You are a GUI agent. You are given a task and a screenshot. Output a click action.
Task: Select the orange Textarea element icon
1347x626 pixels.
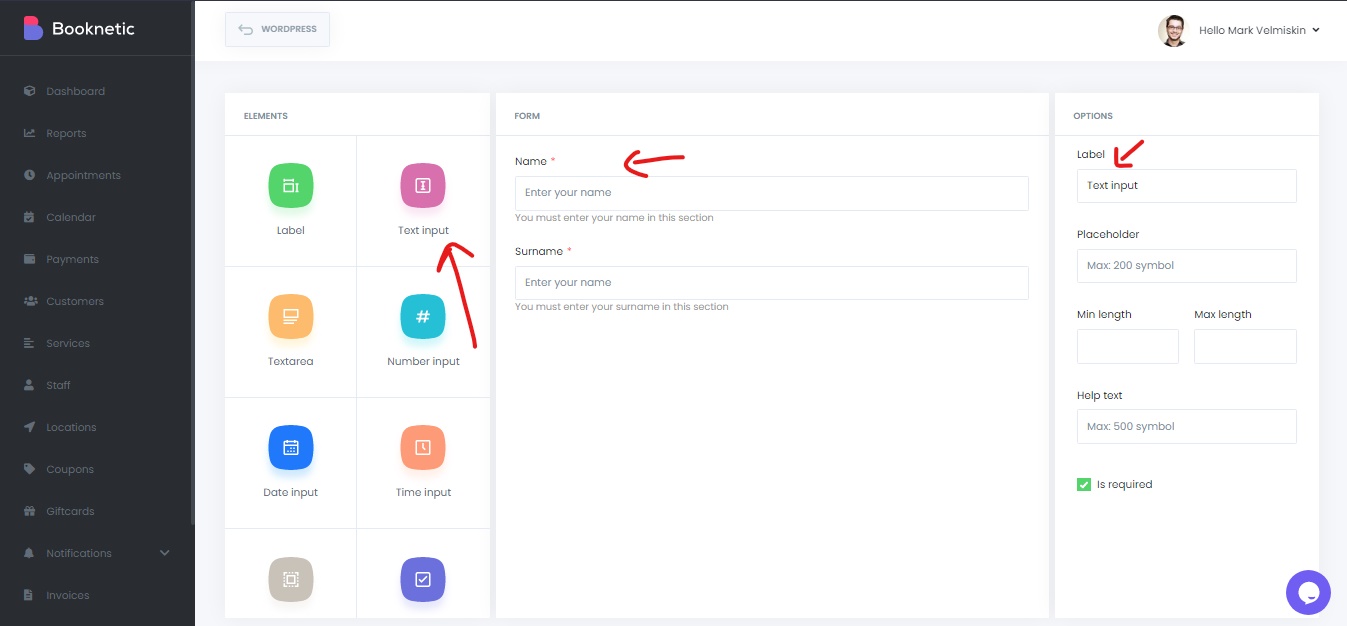291,316
